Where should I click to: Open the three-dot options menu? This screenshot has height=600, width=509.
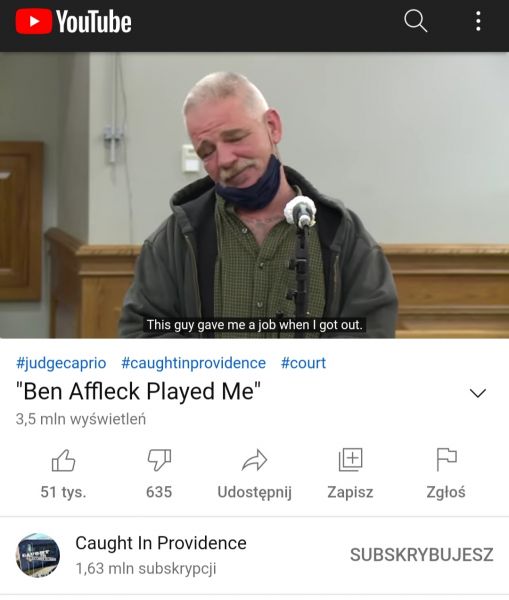(478, 21)
